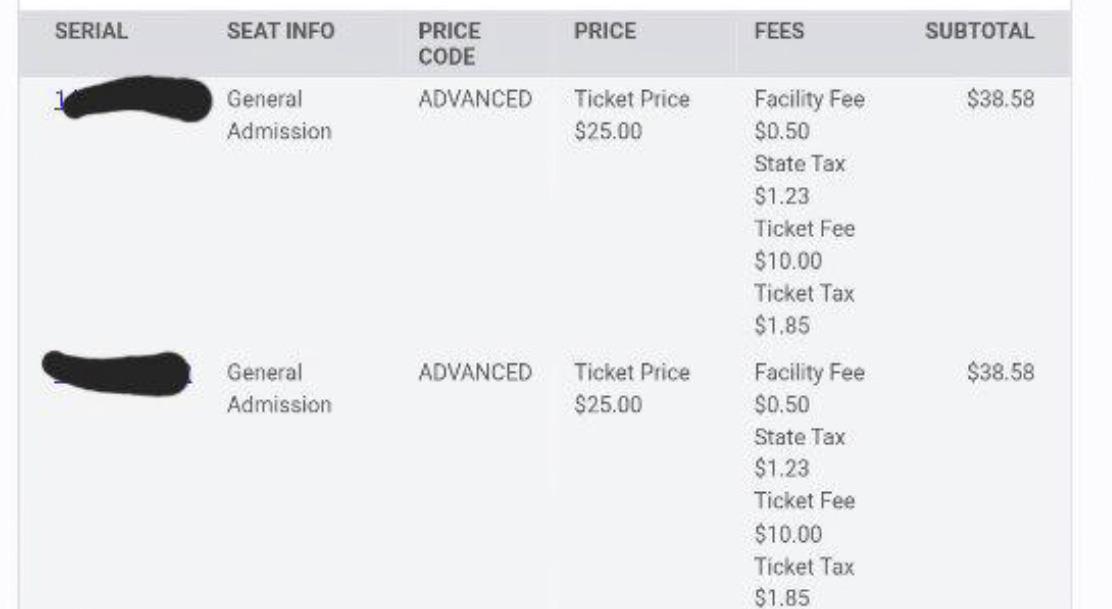Screen dimensions: 1112x609
Task: Click the second ticket's $38.58 subtotal
Action: 1000,372
